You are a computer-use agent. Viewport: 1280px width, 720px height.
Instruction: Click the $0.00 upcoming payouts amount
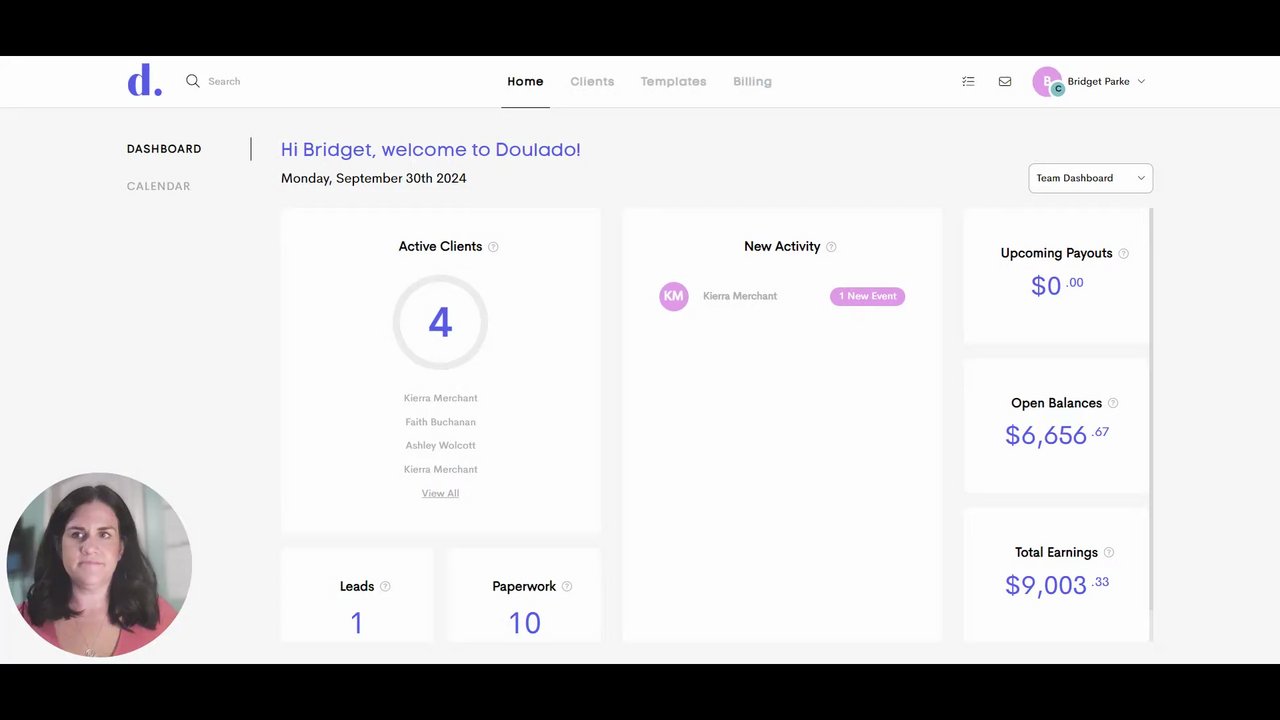(1057, 285)
